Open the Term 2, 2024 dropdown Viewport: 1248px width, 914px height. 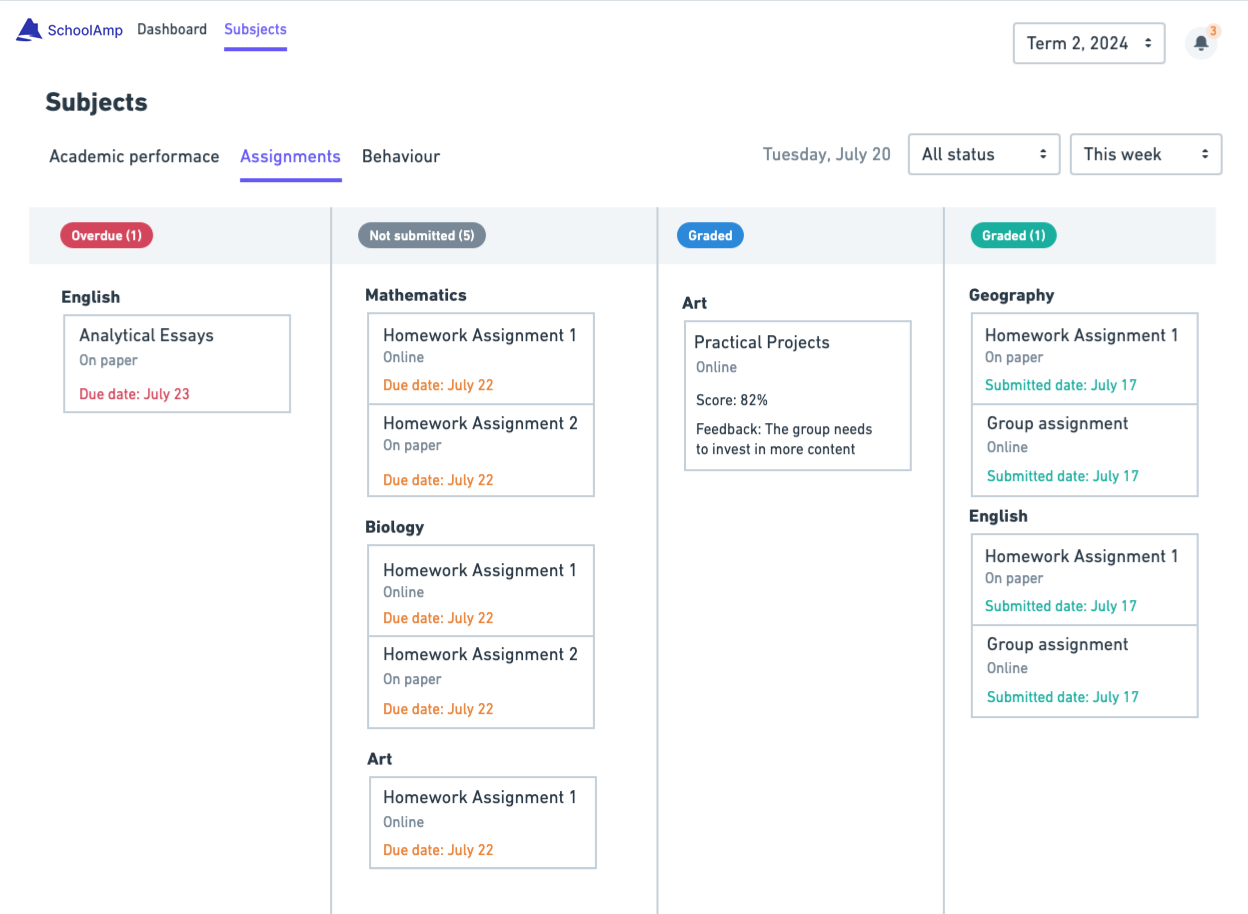pyautogui.click(x=1088, y=43)
